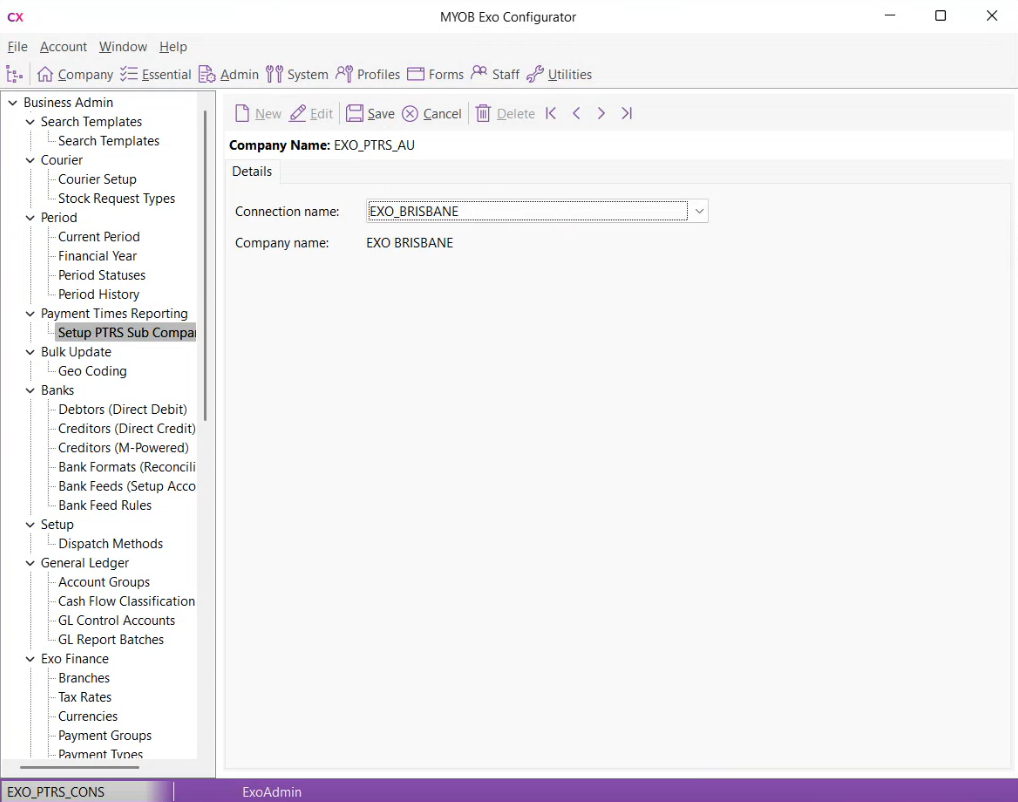1018x802 pixels.
Task: Select Courier Setup in tree
Action: coord(97,179)
